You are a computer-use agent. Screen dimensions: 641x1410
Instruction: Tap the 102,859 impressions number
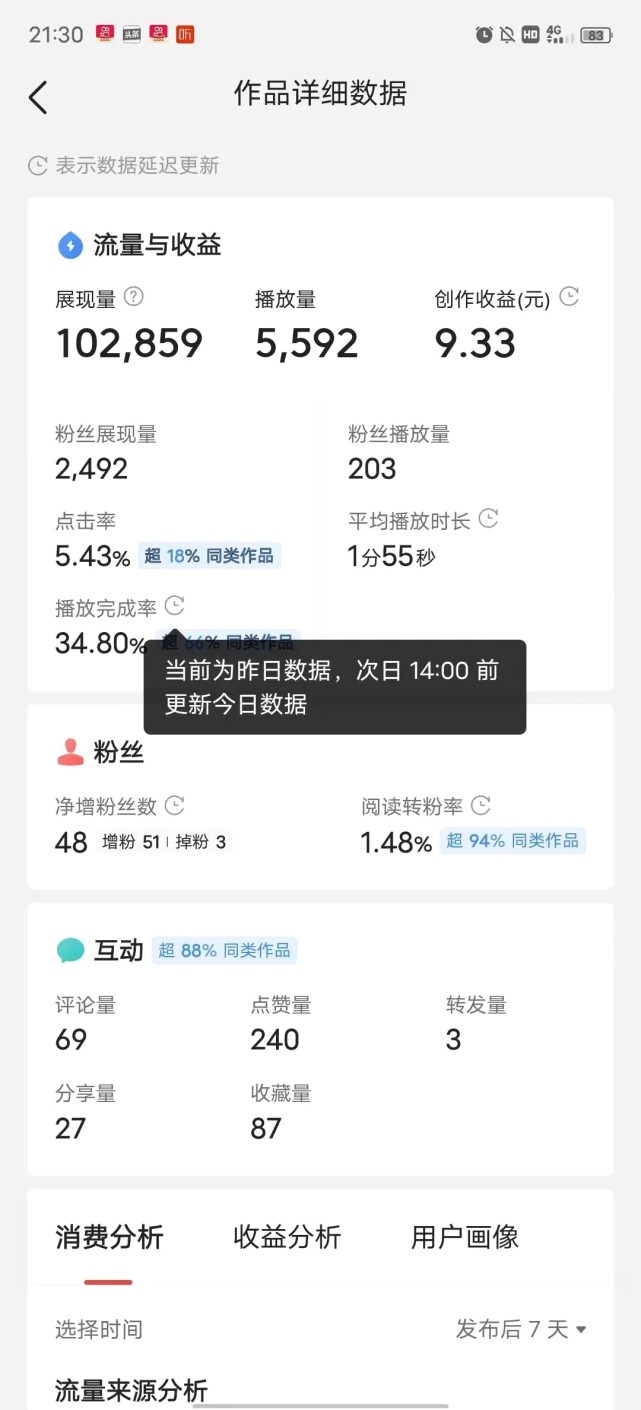(129, 344)
